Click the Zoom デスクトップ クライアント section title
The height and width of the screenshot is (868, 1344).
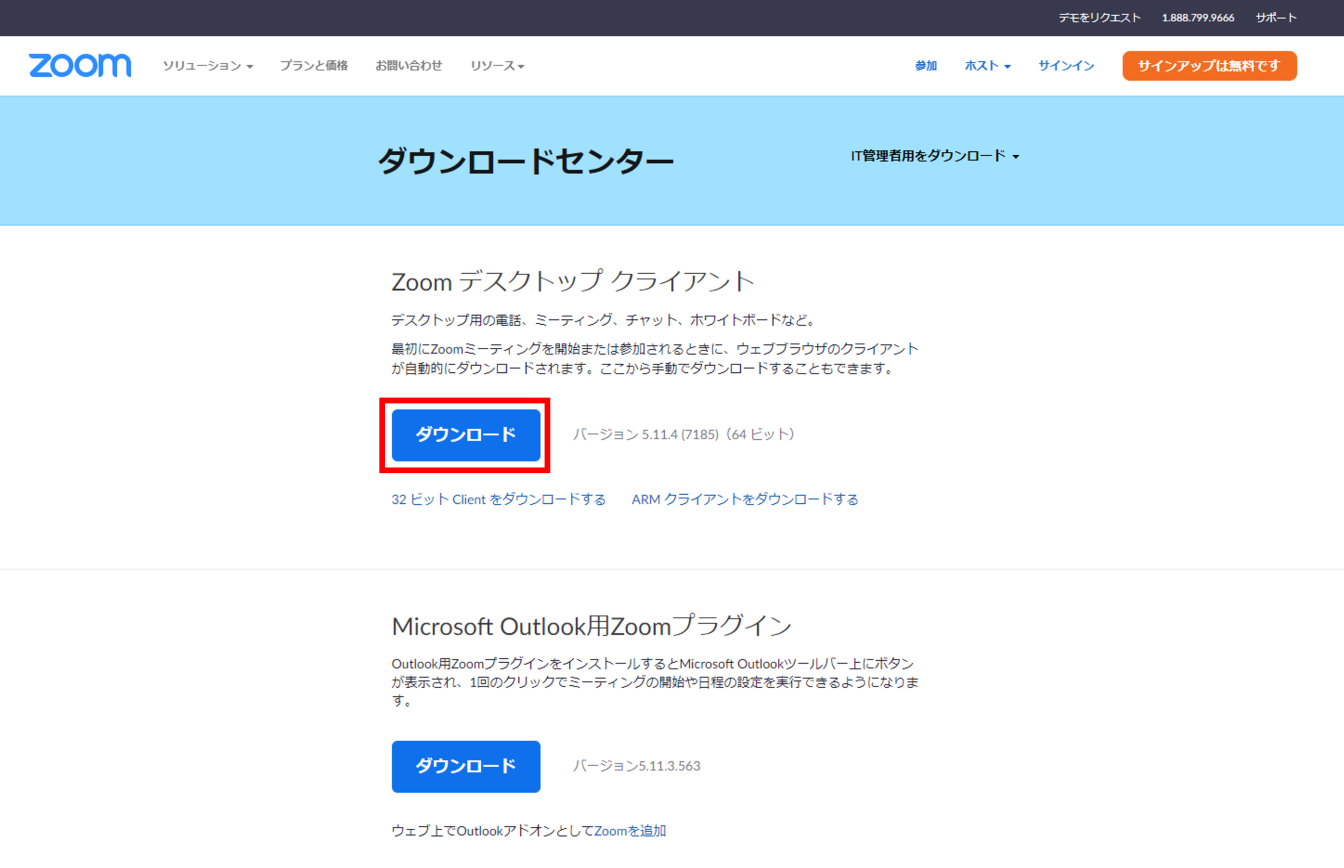click(573, 281)
